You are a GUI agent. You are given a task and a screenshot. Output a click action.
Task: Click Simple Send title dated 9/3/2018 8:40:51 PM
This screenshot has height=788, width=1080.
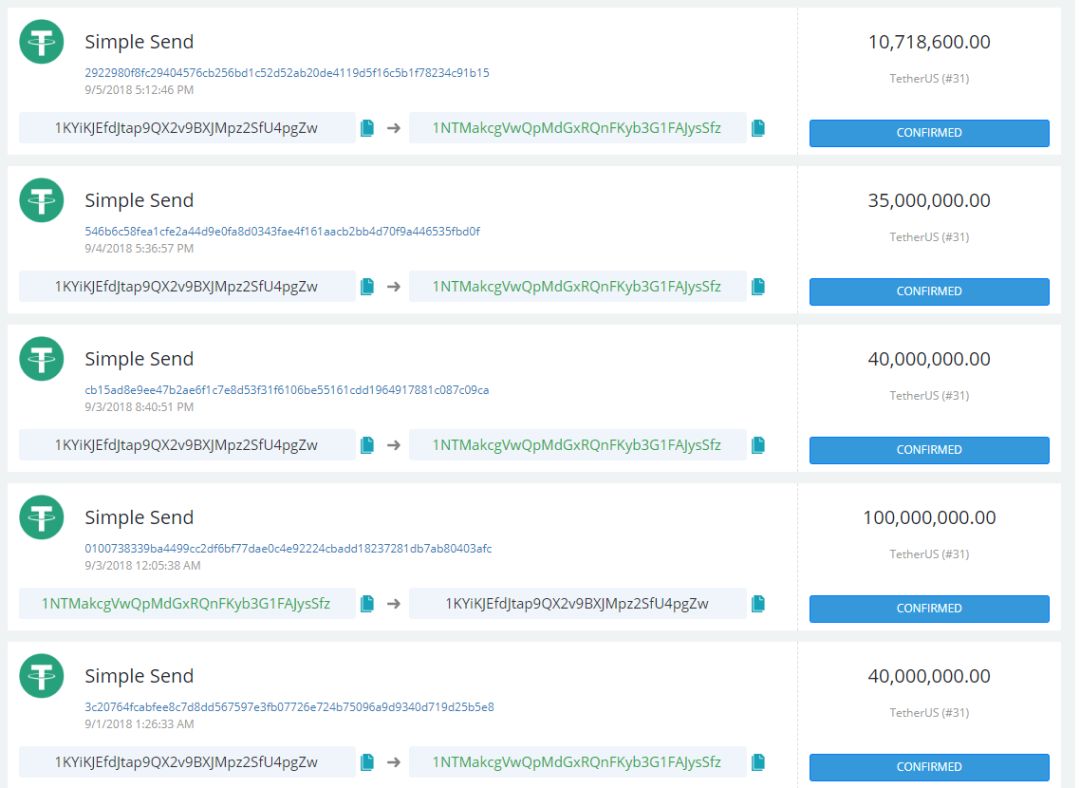click(139, 359)
